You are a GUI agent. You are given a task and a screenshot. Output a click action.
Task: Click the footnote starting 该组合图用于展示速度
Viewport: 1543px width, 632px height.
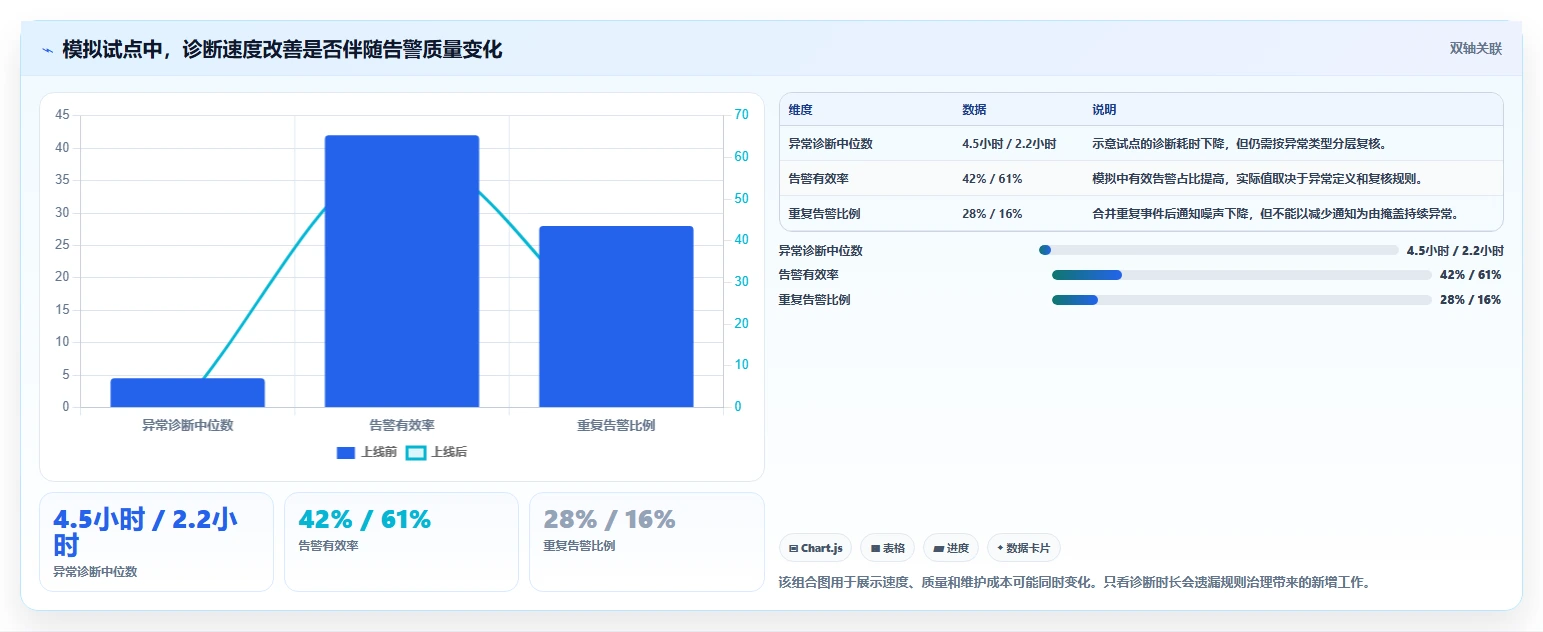click(1073, 582)
